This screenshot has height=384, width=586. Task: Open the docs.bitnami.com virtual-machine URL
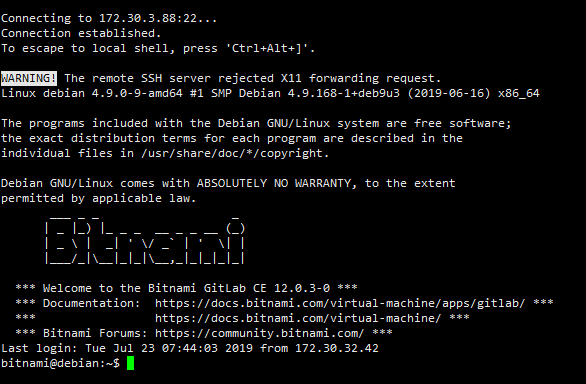298,318
